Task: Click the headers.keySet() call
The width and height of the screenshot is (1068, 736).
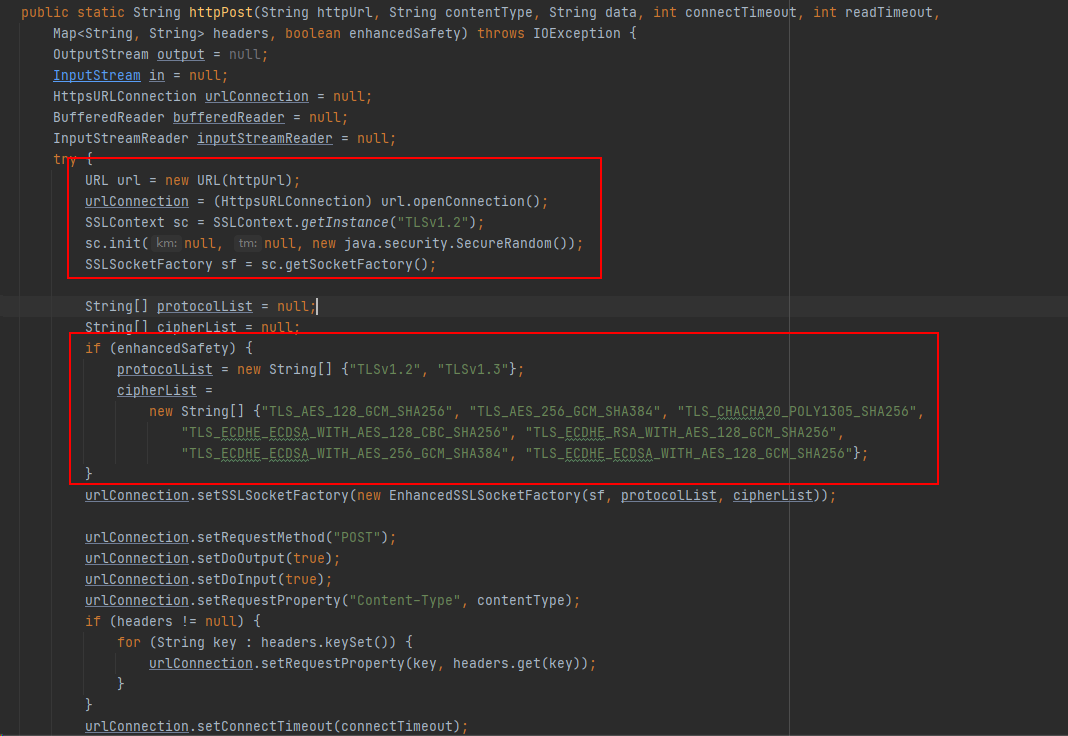Action: coord(328,643)
